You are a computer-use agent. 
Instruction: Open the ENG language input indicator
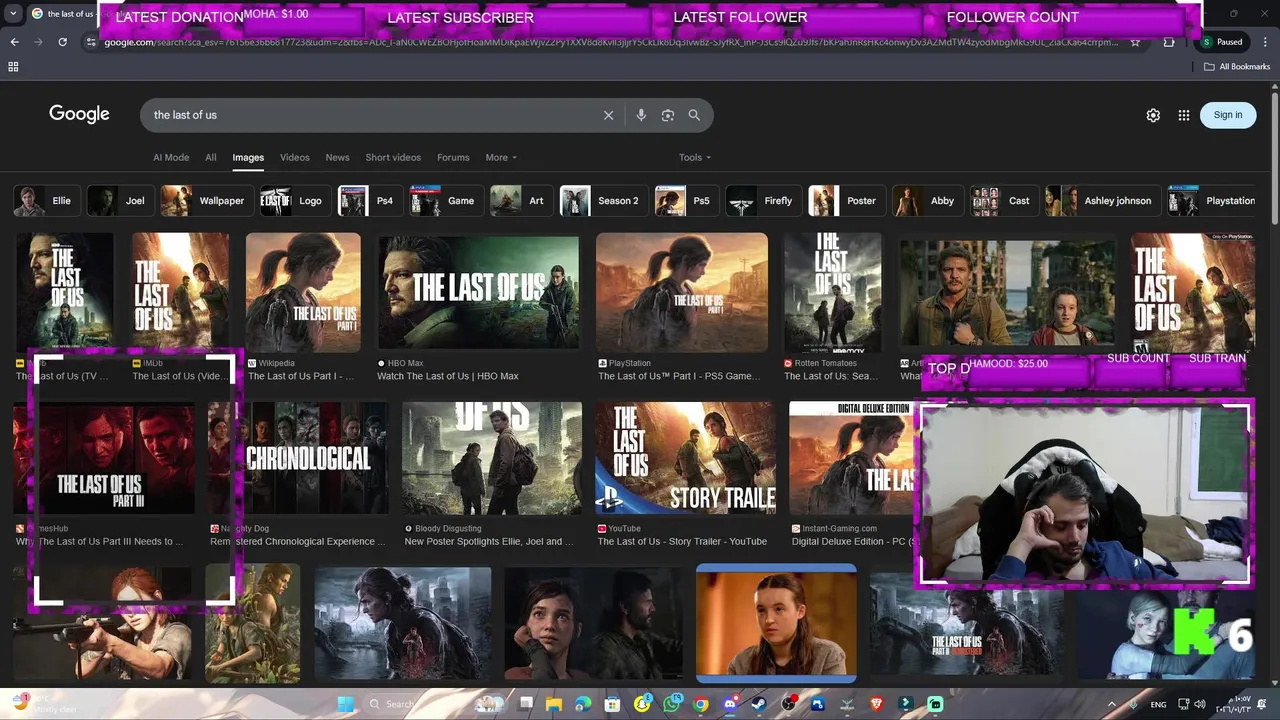coord(1158,704)
